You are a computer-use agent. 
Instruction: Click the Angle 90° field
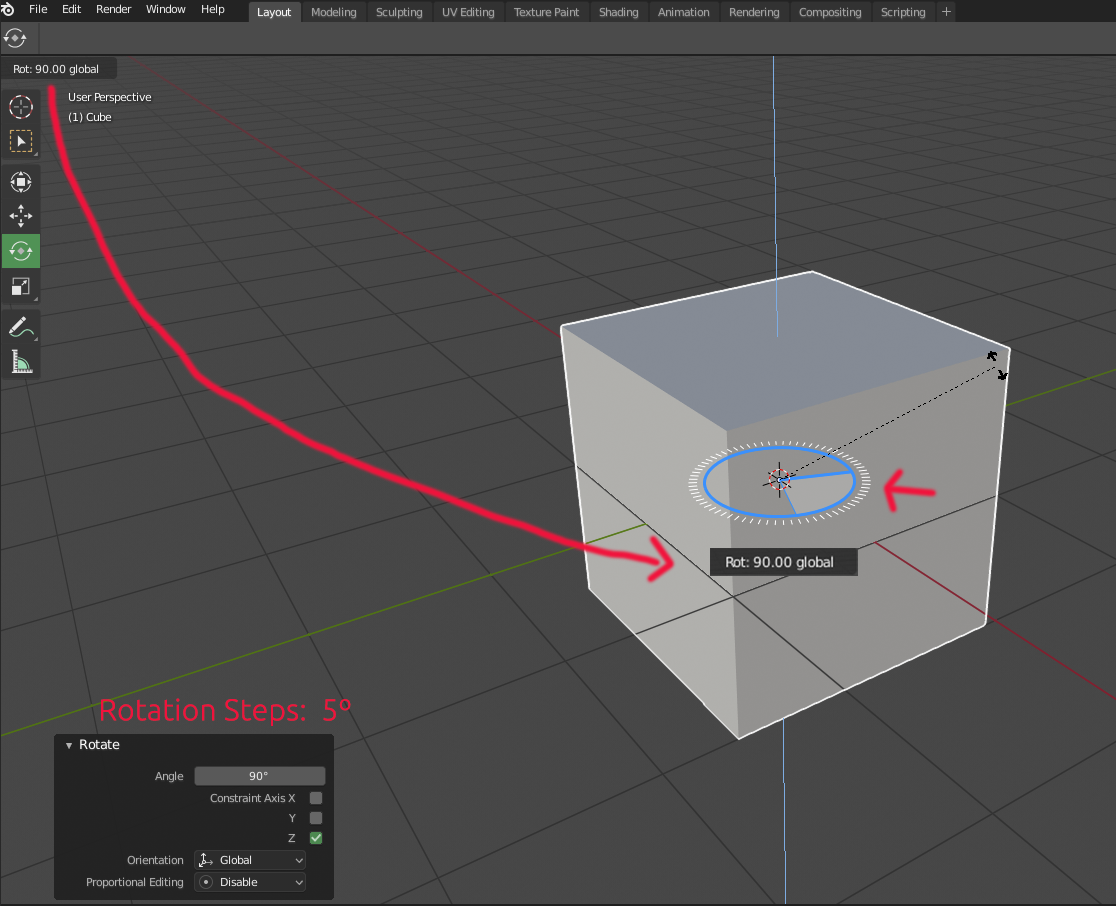(x=259, y=776)
